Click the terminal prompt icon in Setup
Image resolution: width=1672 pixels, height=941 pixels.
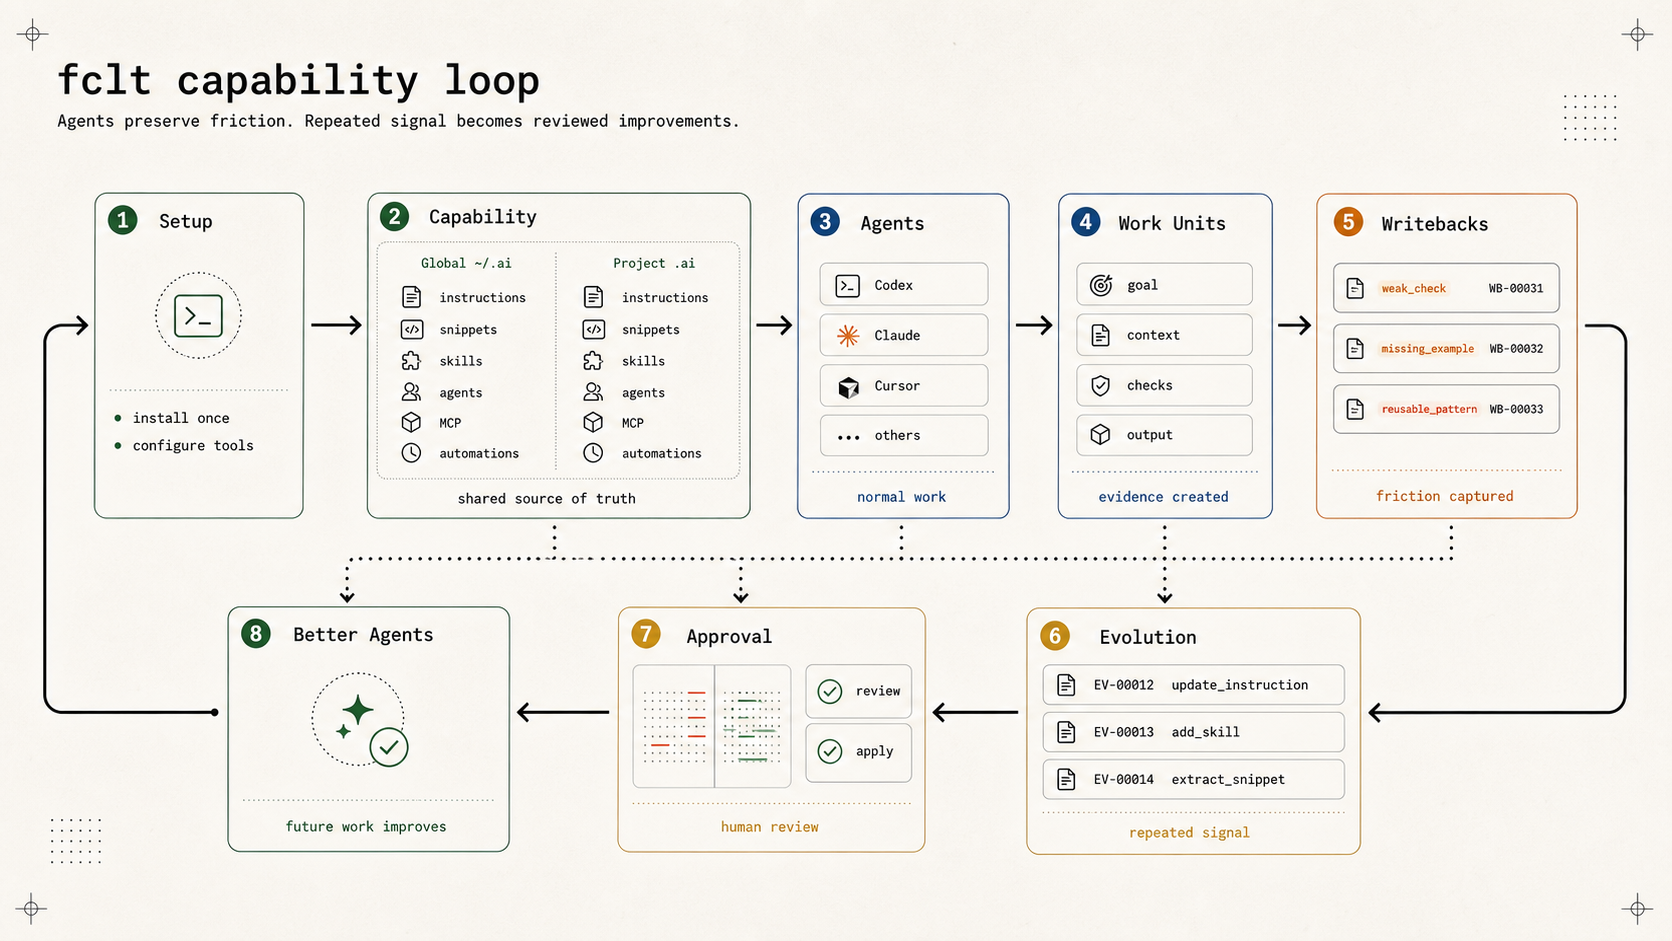[x=198, y=316]
